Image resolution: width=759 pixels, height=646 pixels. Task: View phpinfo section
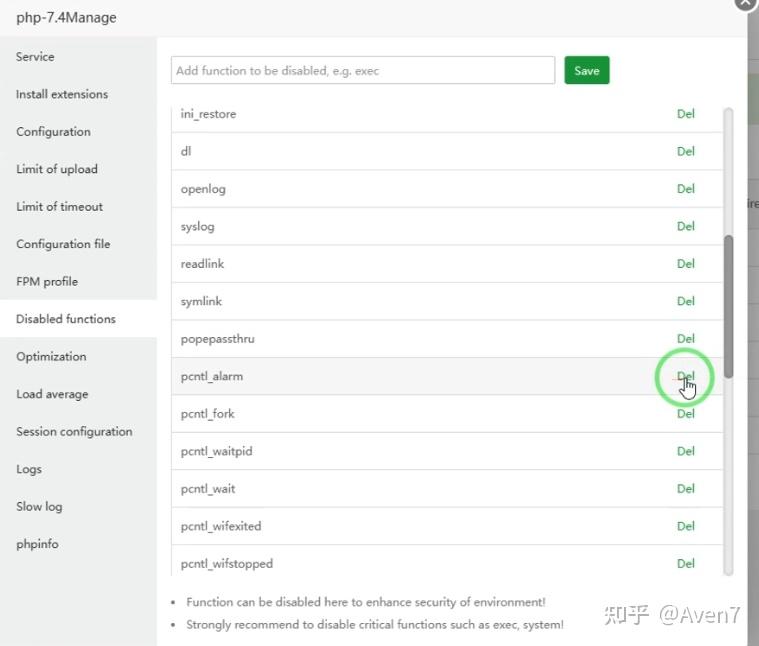click(37, 544)
